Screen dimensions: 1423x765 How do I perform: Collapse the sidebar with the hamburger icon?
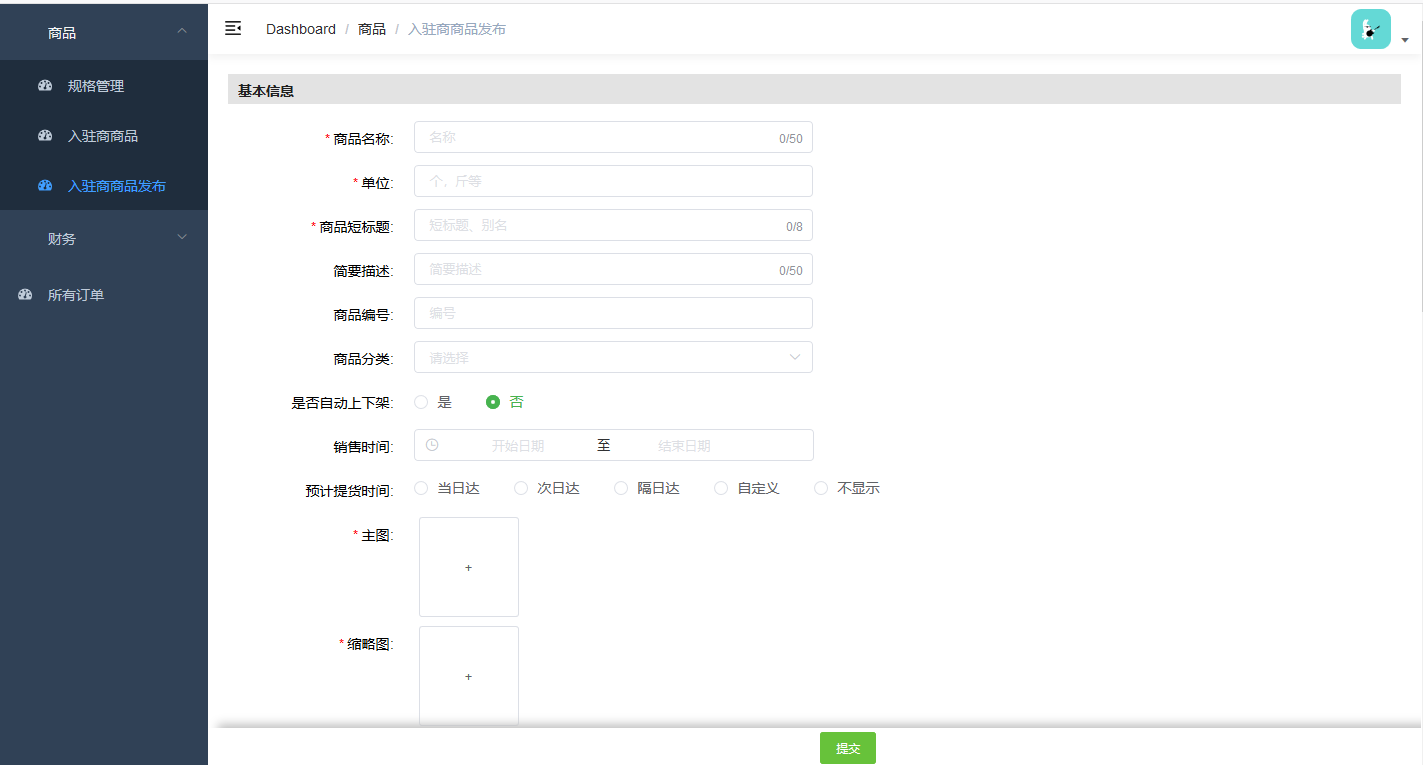point(232,28)
